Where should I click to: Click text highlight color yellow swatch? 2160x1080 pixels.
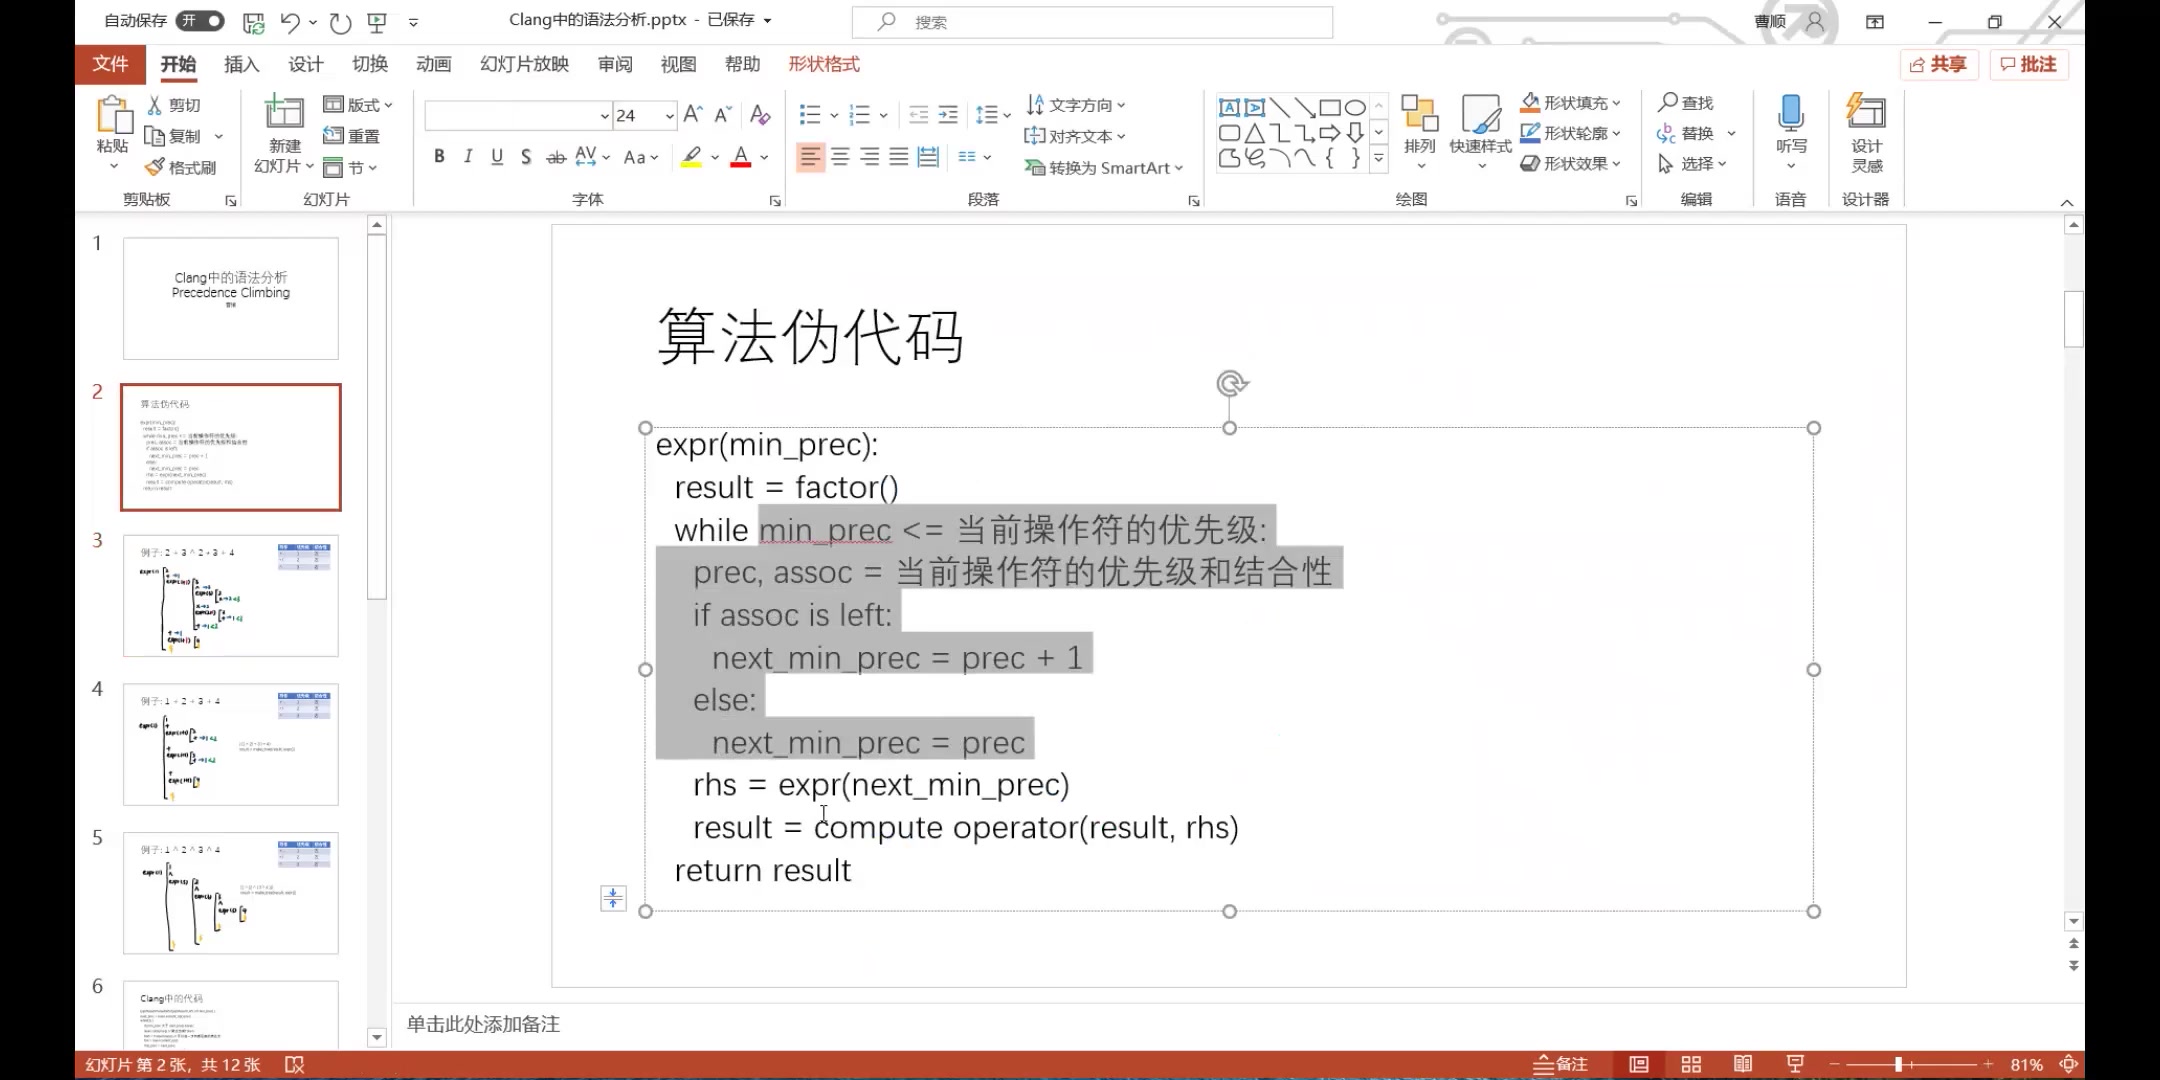(x=691, y=157)
